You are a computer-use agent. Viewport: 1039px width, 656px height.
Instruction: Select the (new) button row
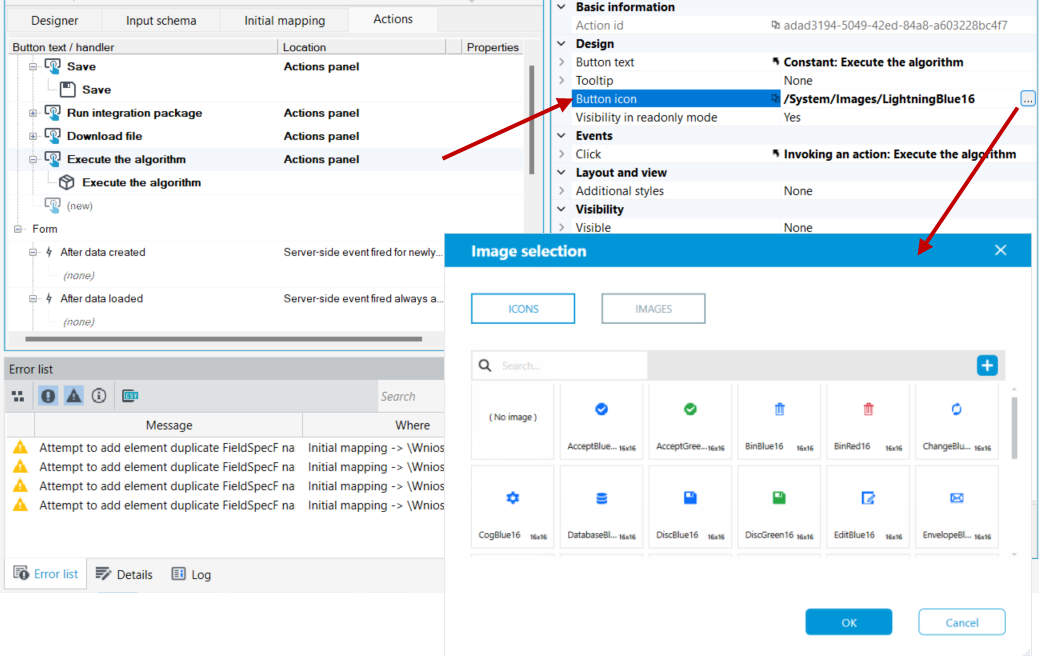point(69,205)
